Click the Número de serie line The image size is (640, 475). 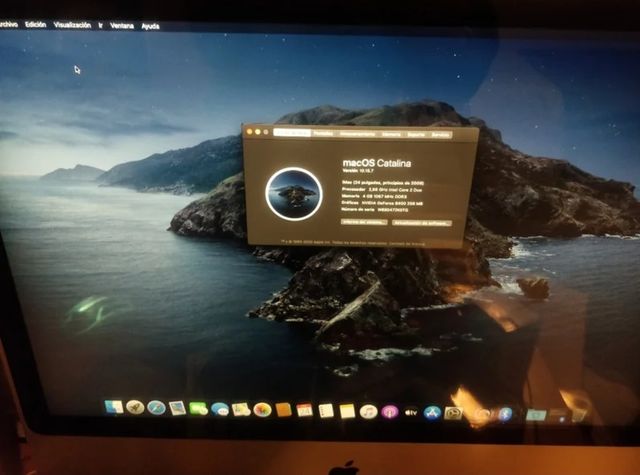coord(375,210)
